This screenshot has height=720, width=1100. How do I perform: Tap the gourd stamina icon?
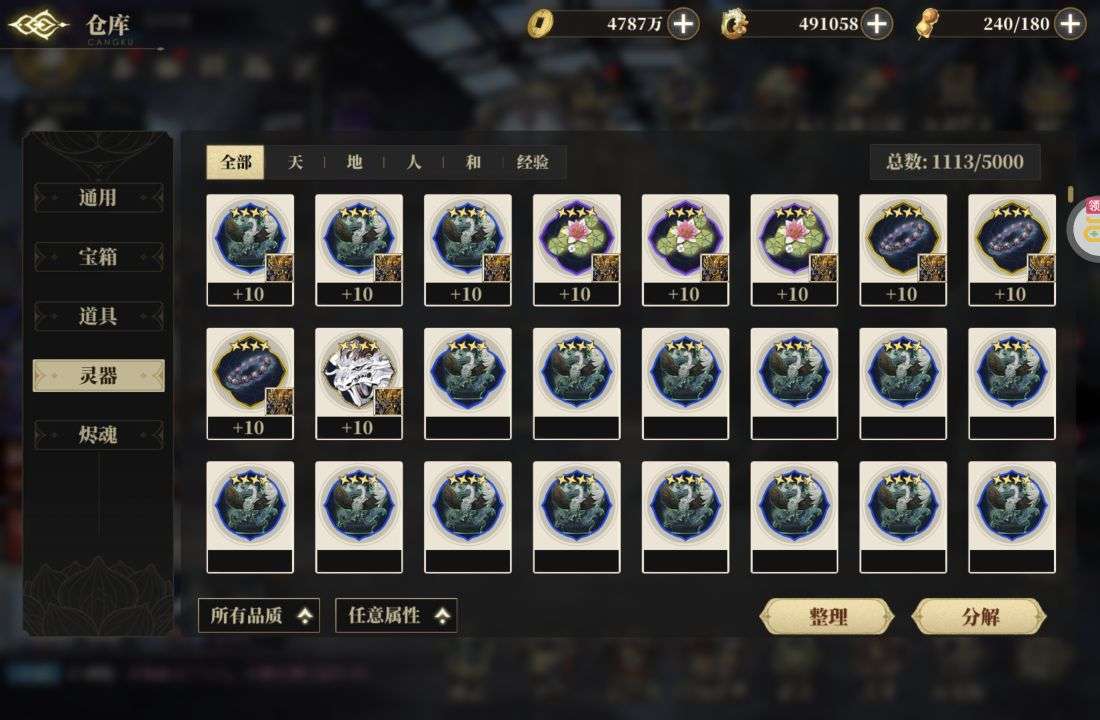[928, 24]
